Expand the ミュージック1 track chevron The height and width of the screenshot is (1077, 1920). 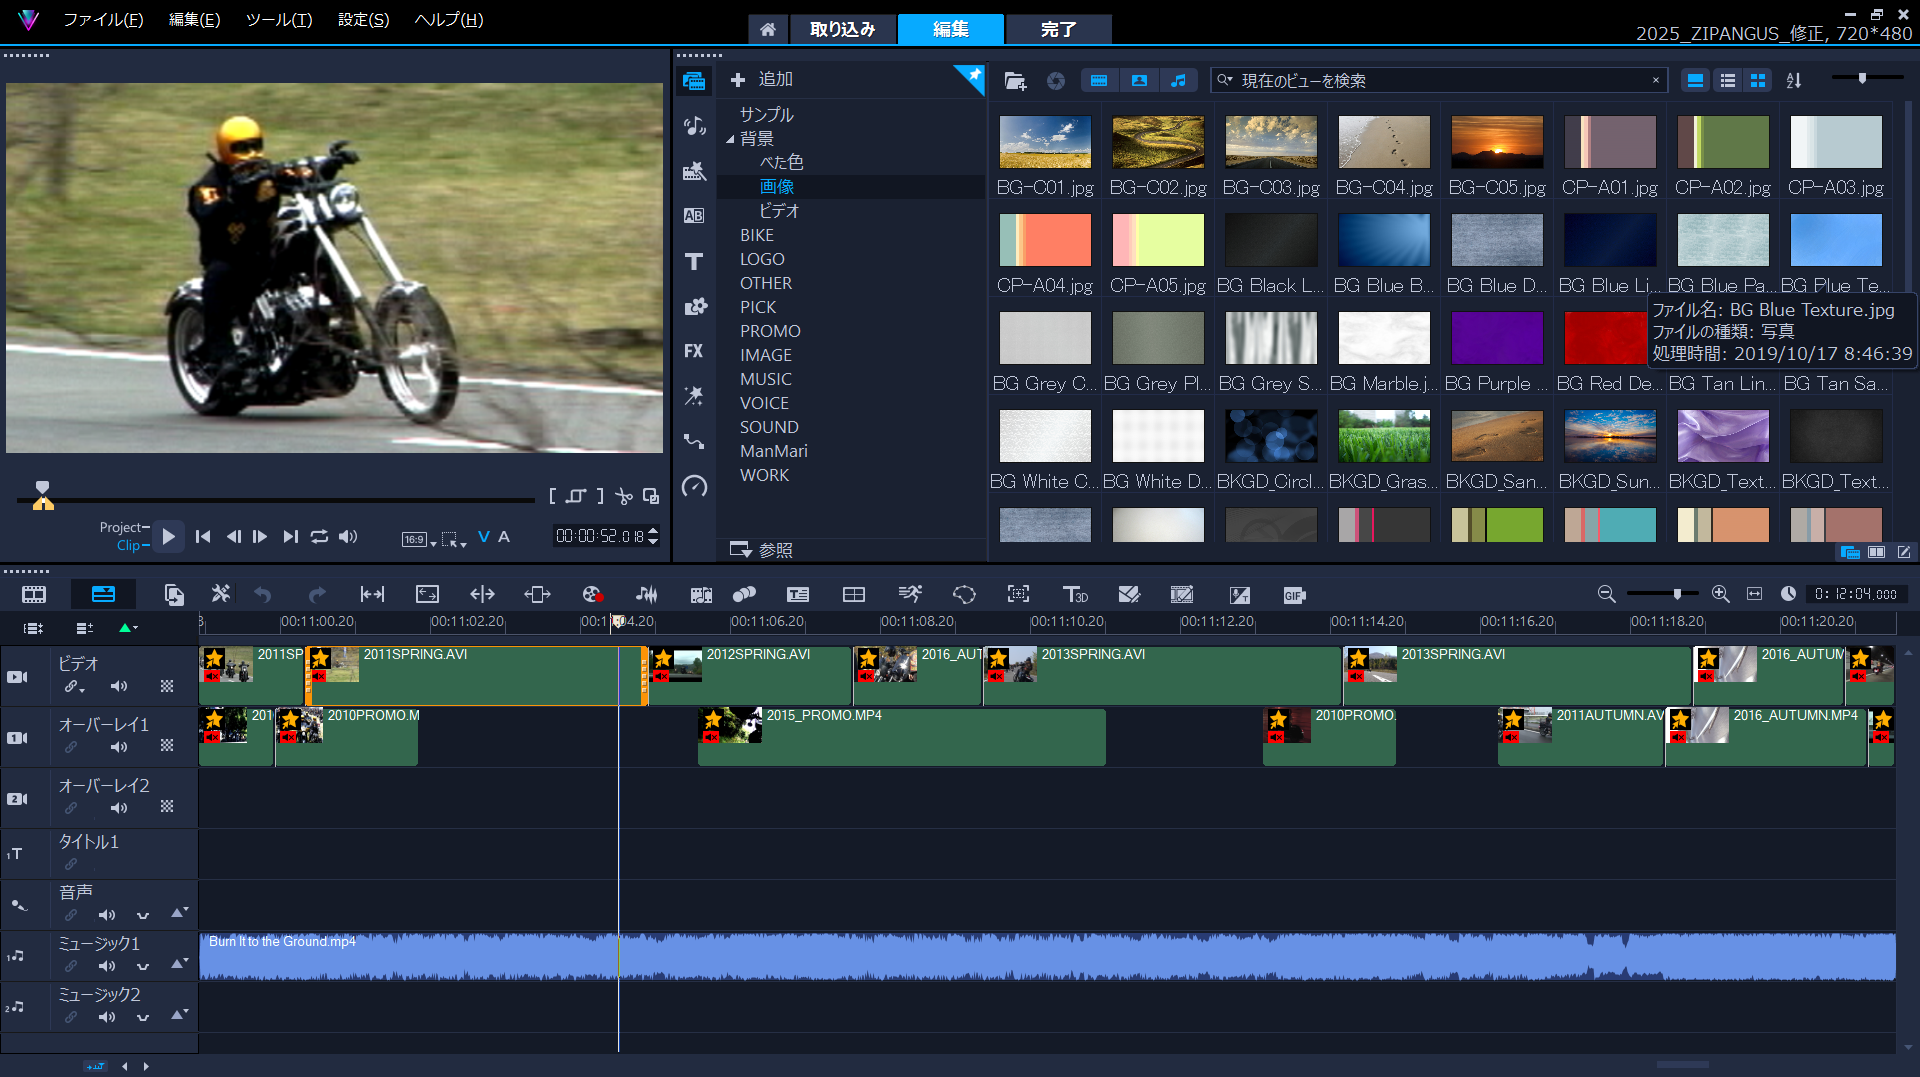point(143,966)
